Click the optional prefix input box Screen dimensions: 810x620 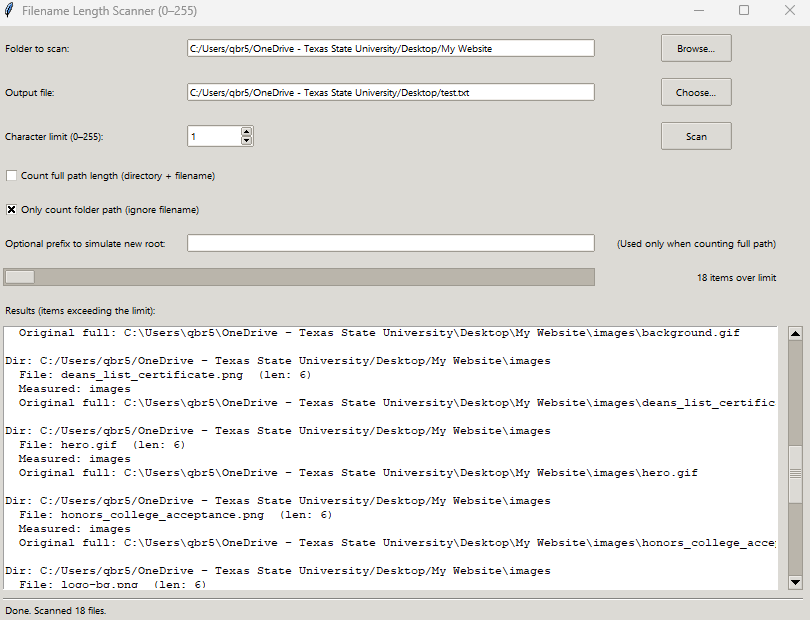tap(390, 242)
